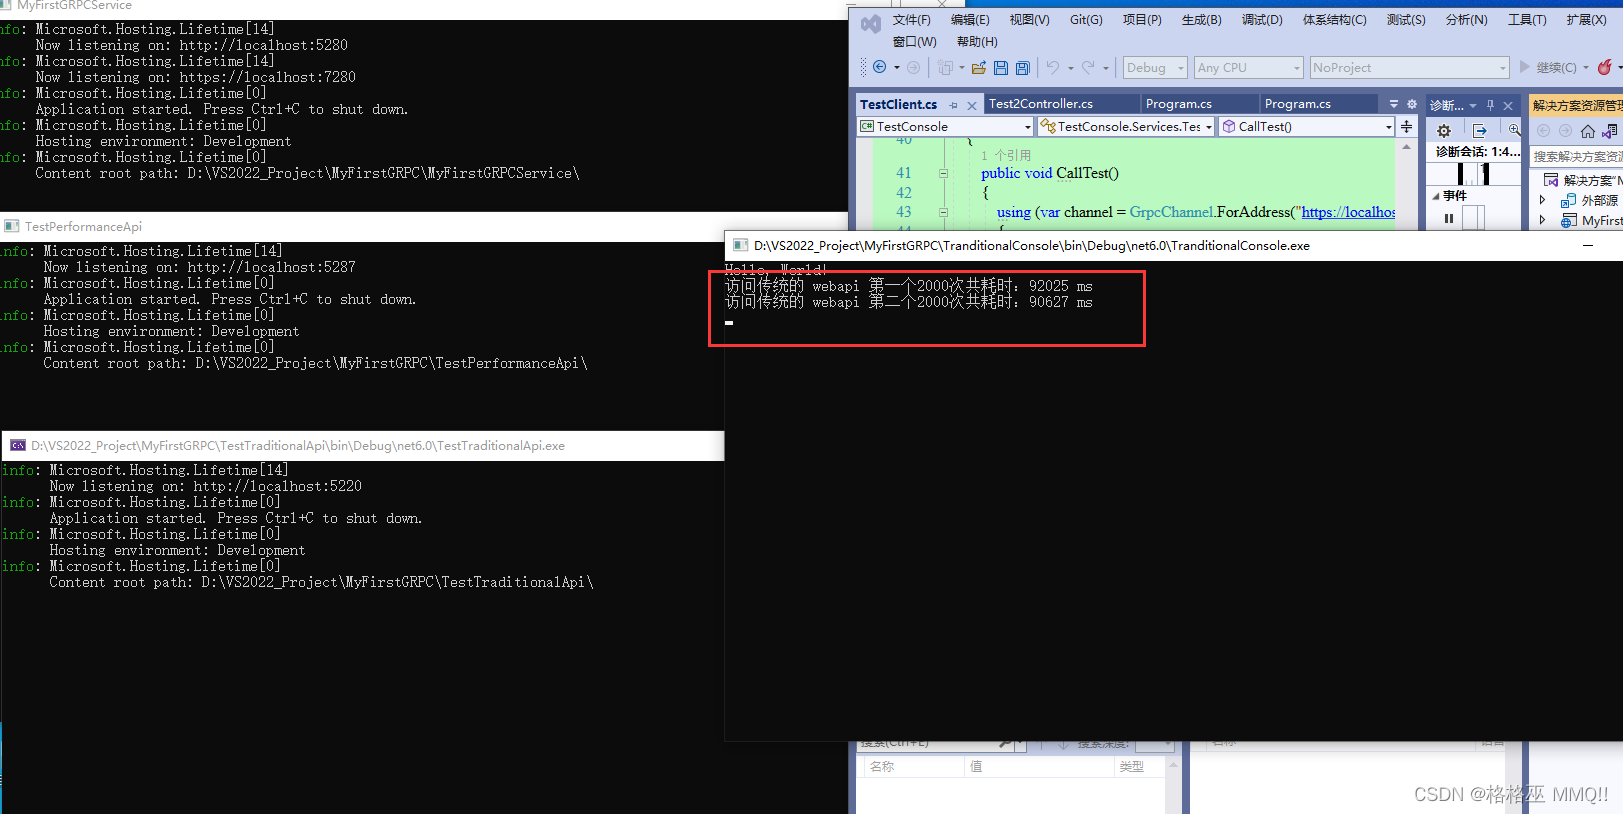Expand the MyFirst project tree node
This screenshot has width=1623, height=814.
pos(1543,220)
